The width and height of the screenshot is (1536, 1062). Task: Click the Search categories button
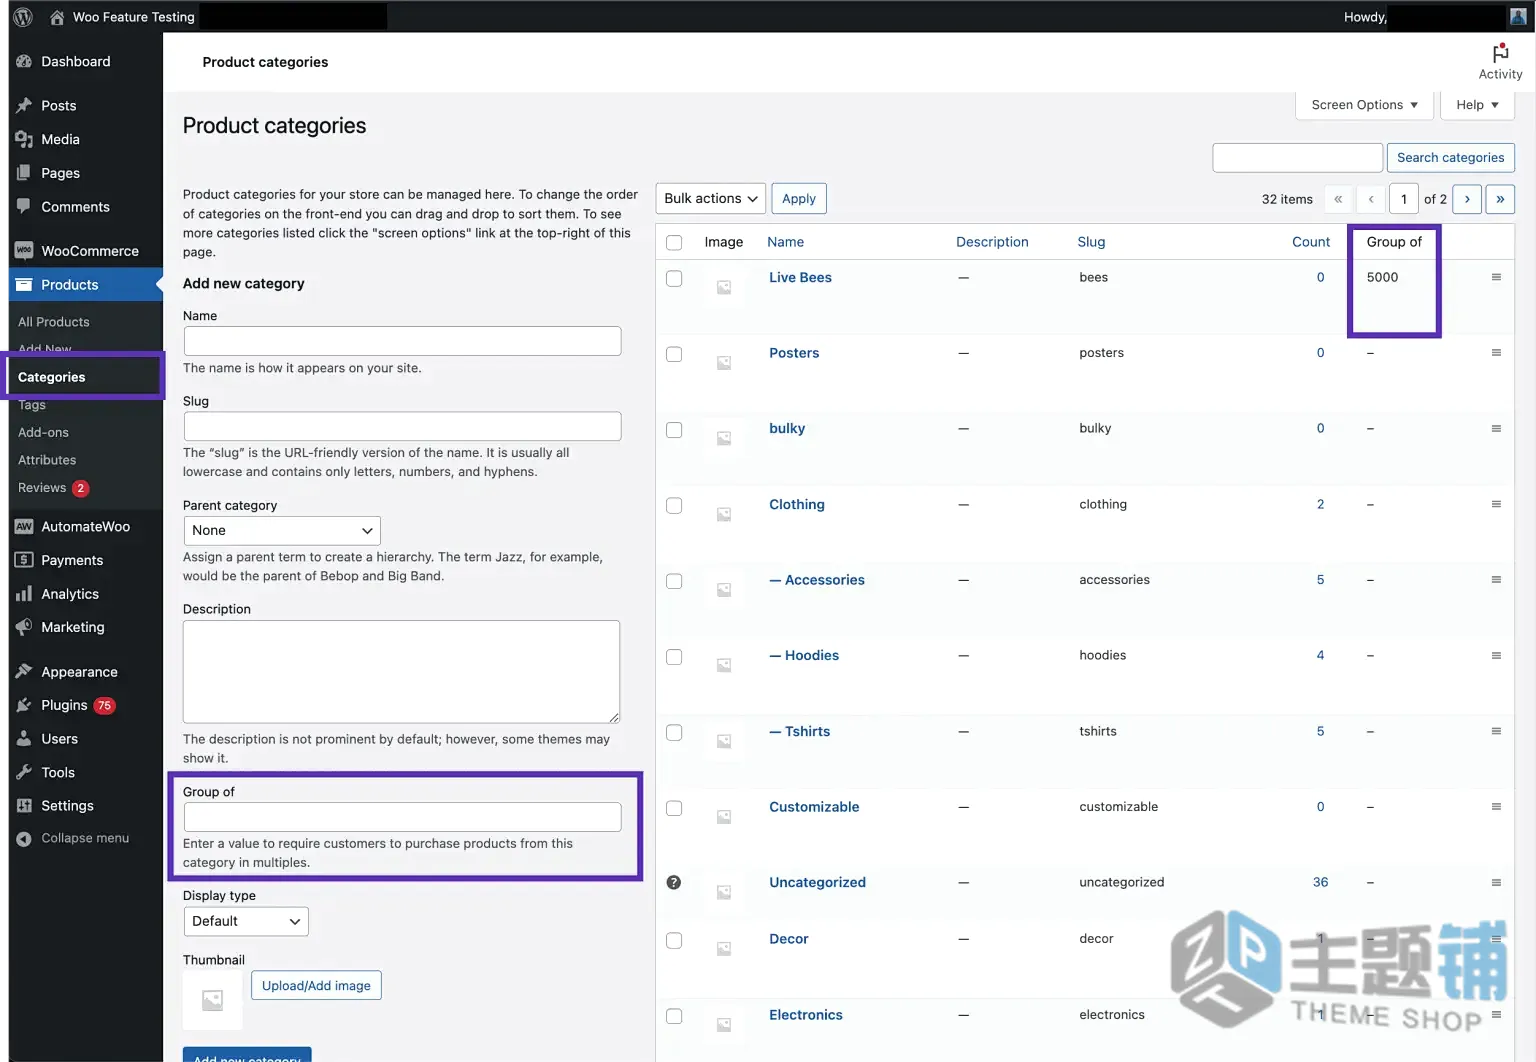pyautogui.click(x=1450, y=158)
